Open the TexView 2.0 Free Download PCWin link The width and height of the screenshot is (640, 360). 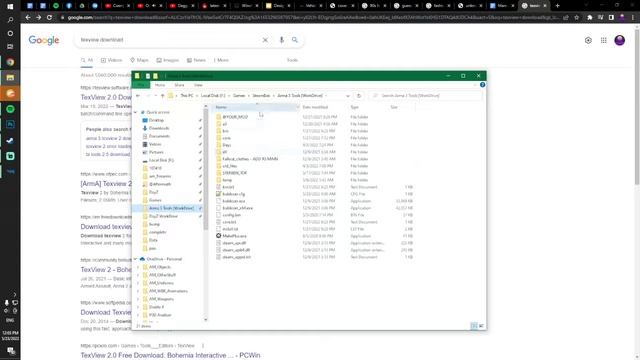pos(170,355)
